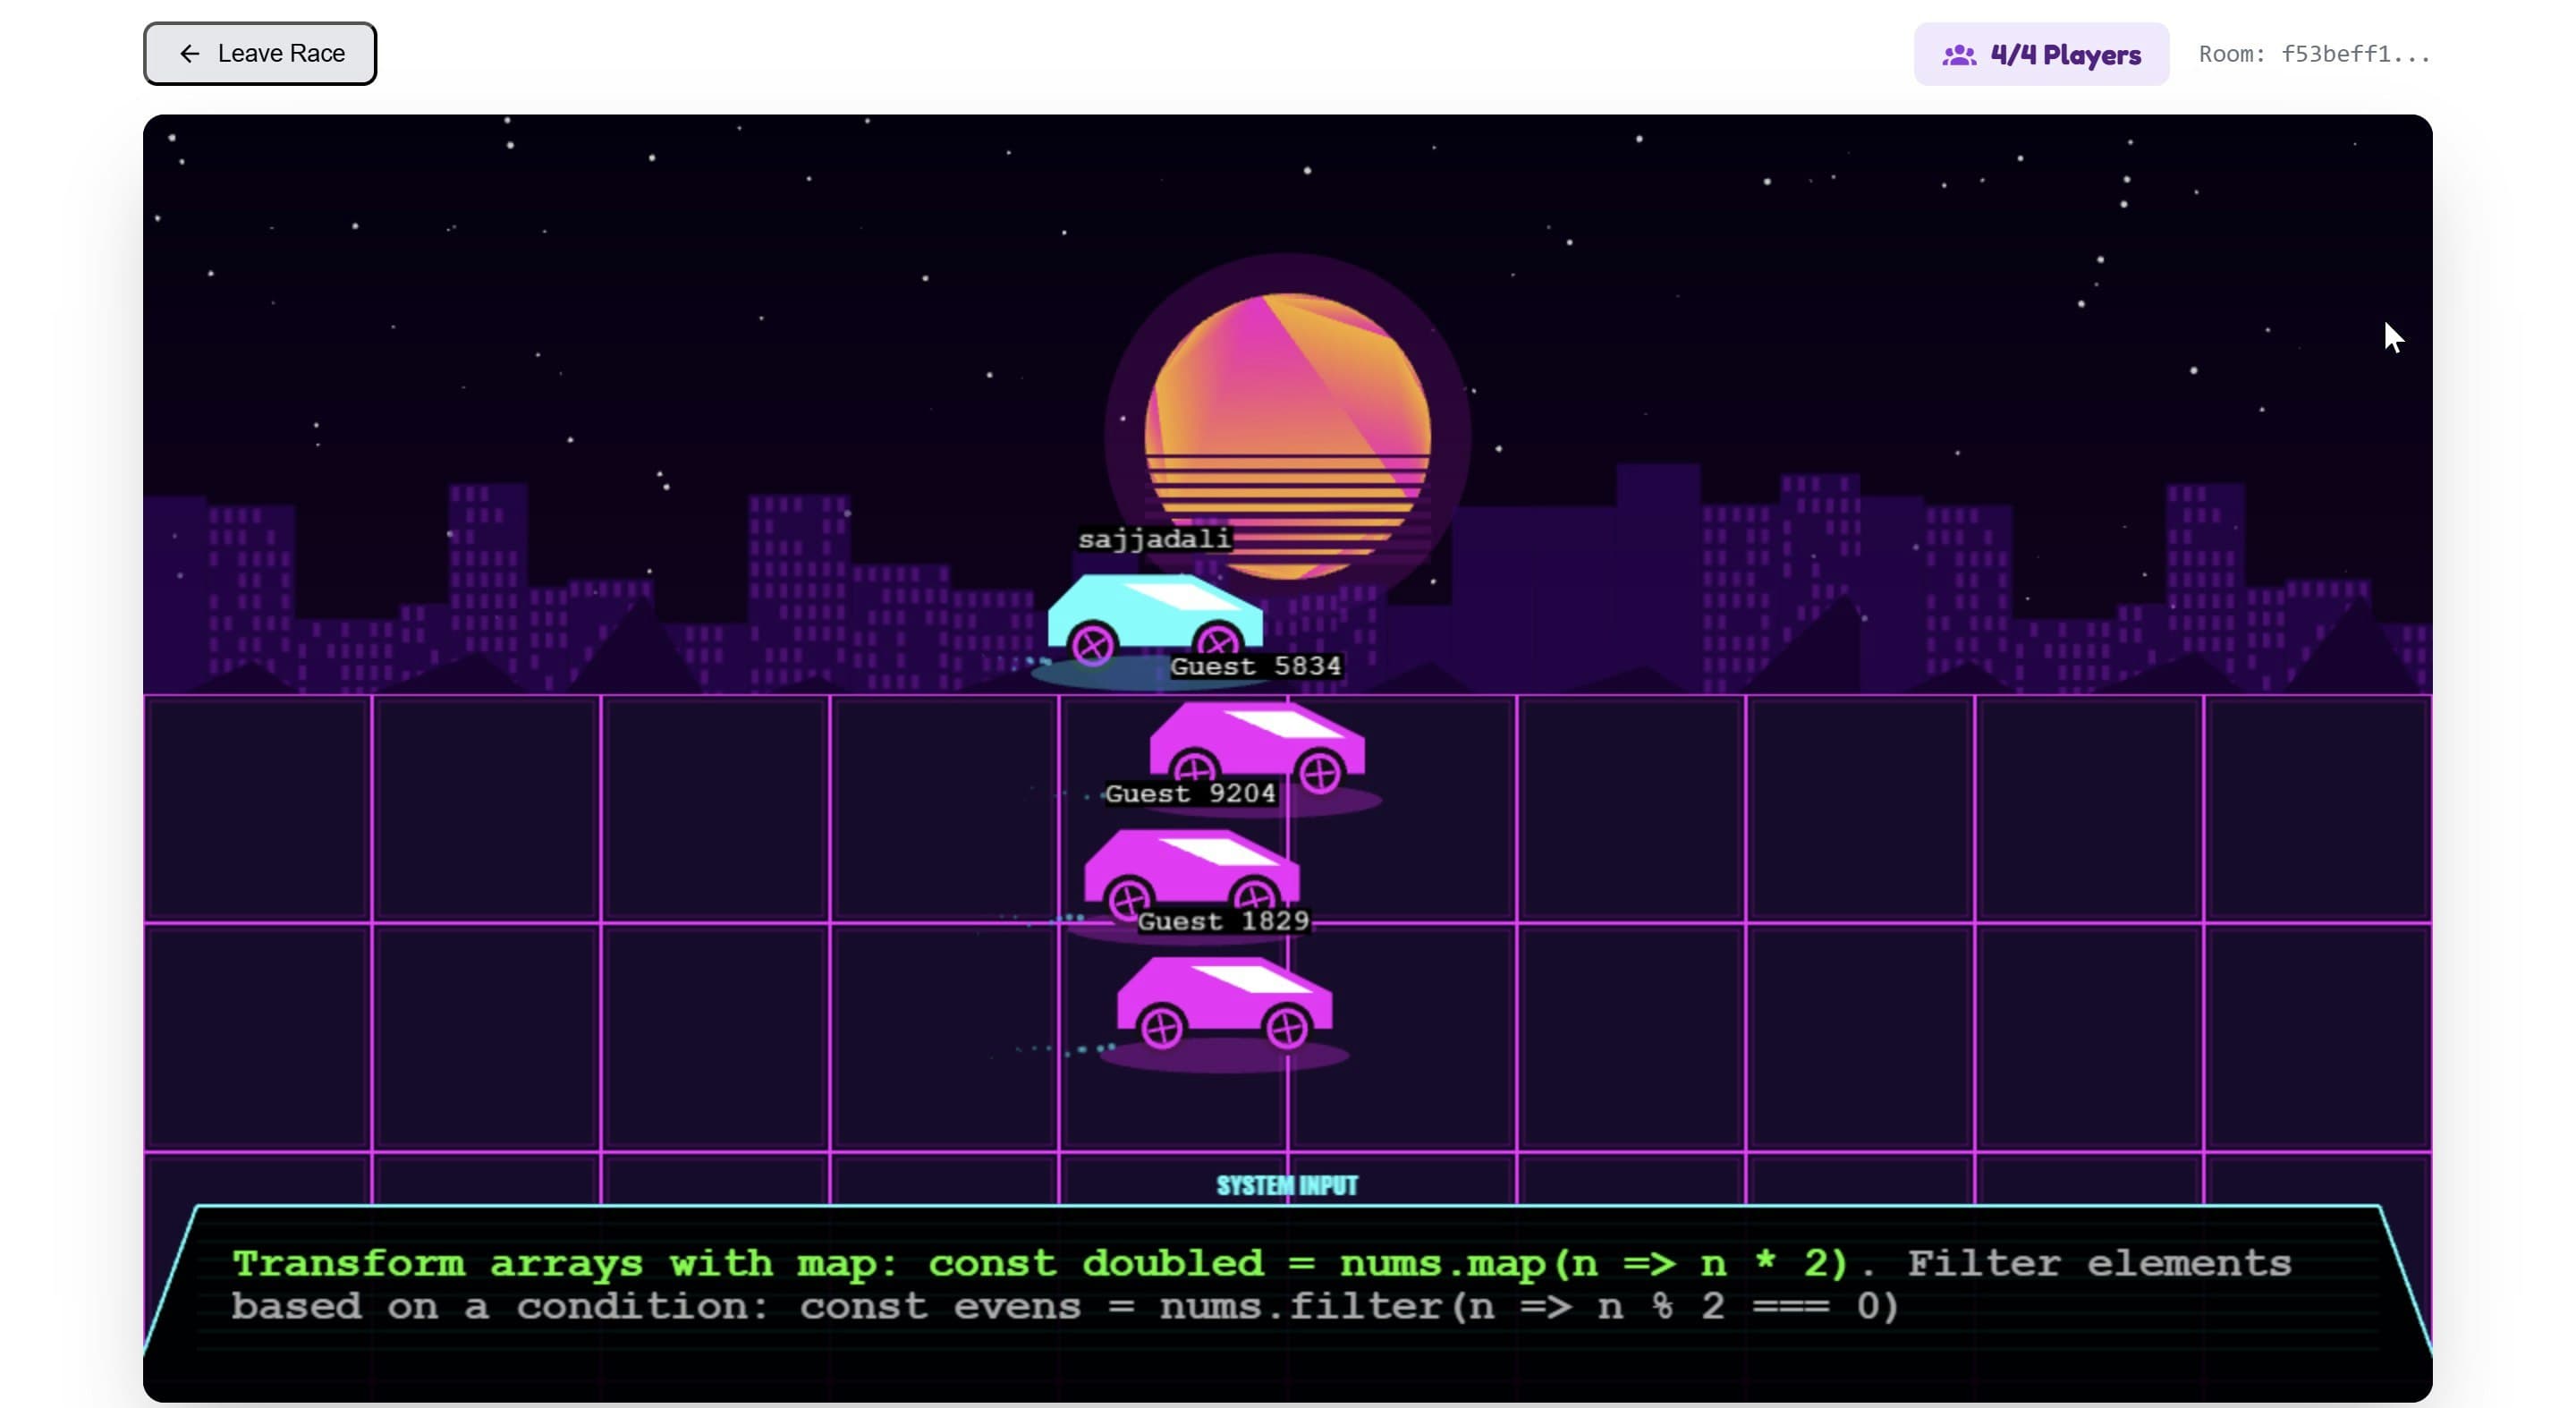Expand the SYSTEM INPUT panel header

click(1286, 1185)
